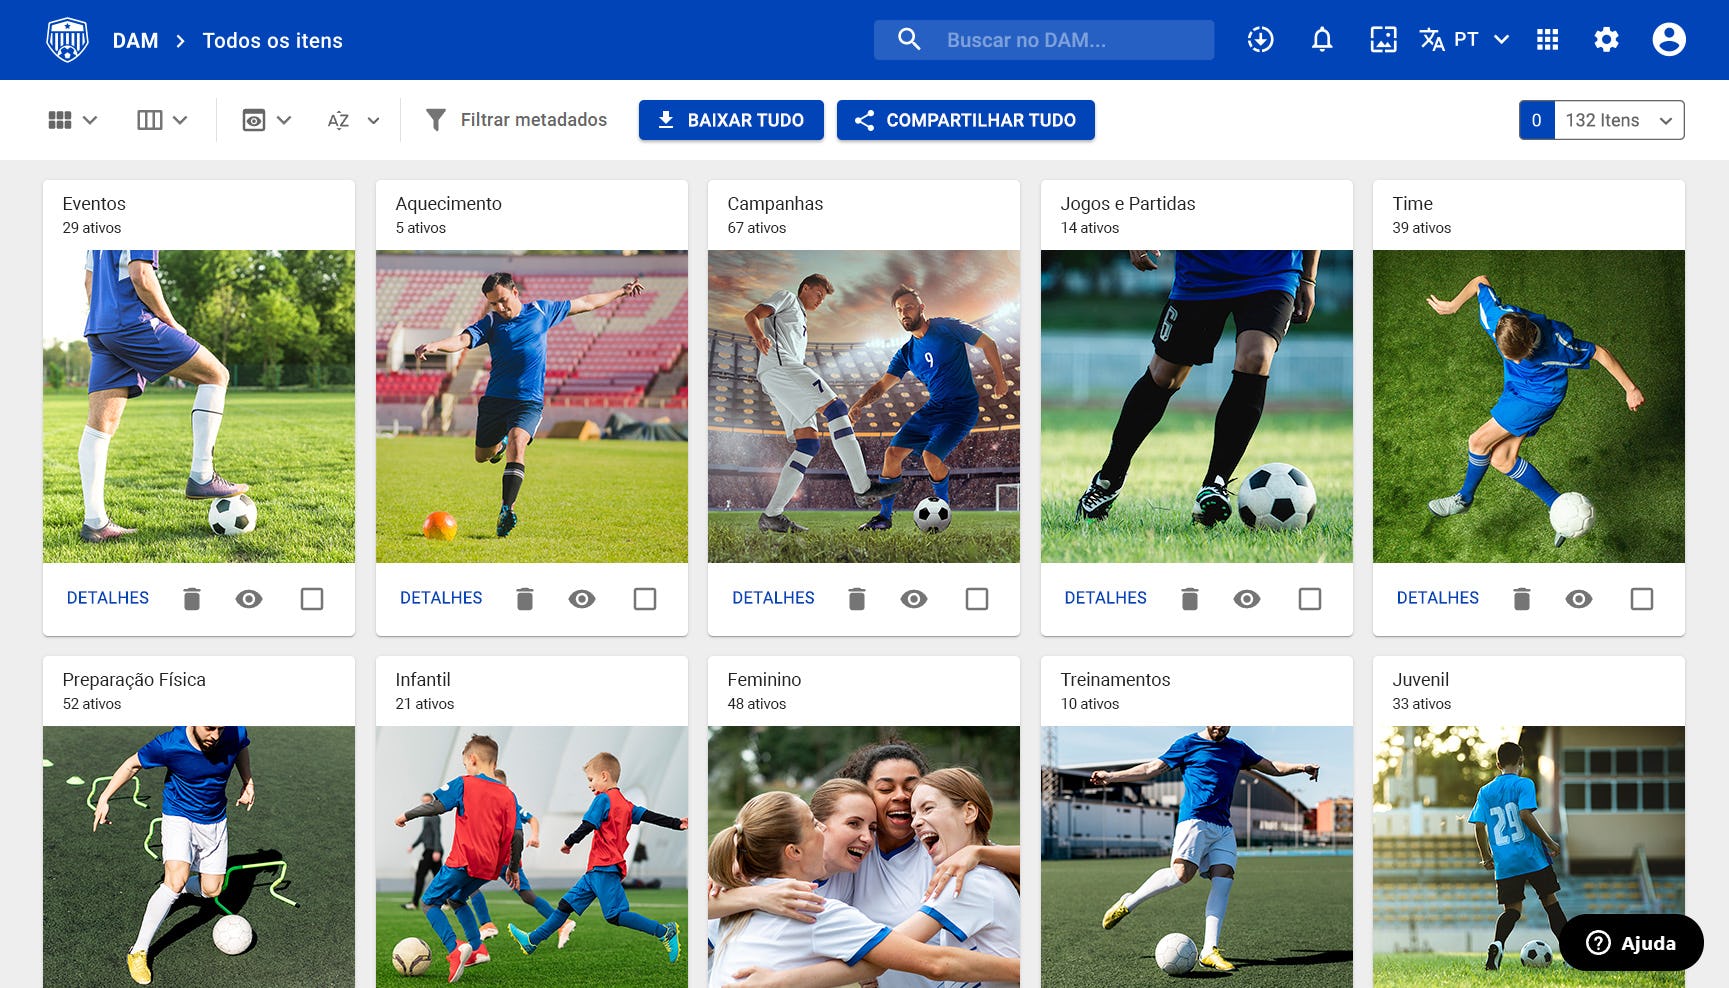Go to the DAM breadcrumb
This screenshot has width=1729, height=988.
coord(135,41)
